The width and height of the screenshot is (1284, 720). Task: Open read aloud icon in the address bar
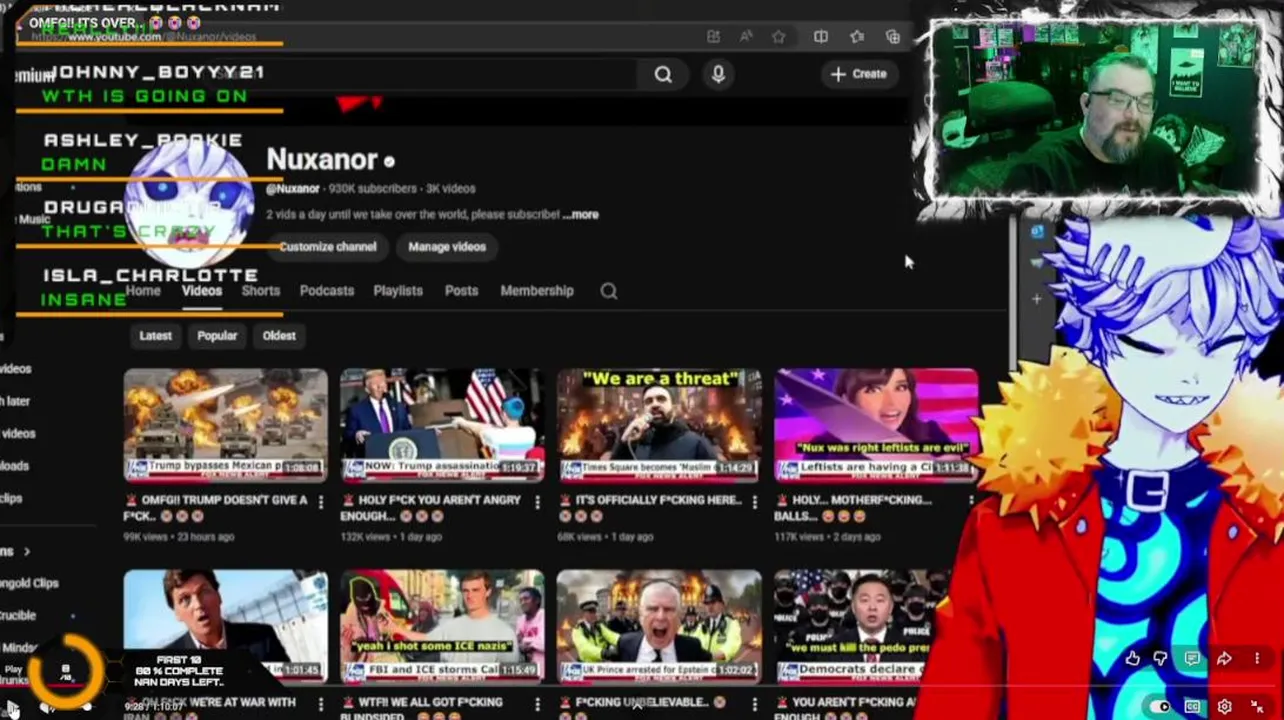point(746,37)
